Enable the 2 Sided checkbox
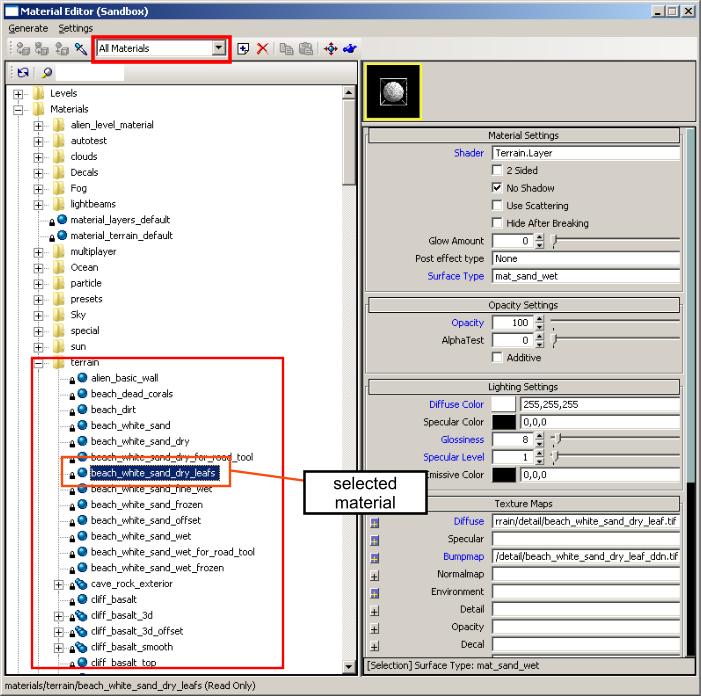 [x=497, y=171]
